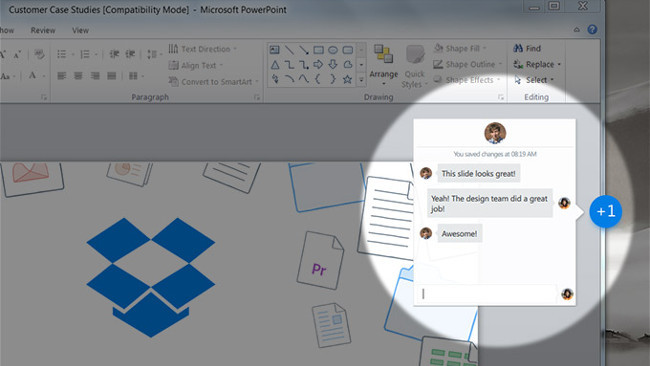
Task: Select the Dropbox logo on the slide
Action: pos(151,277)
